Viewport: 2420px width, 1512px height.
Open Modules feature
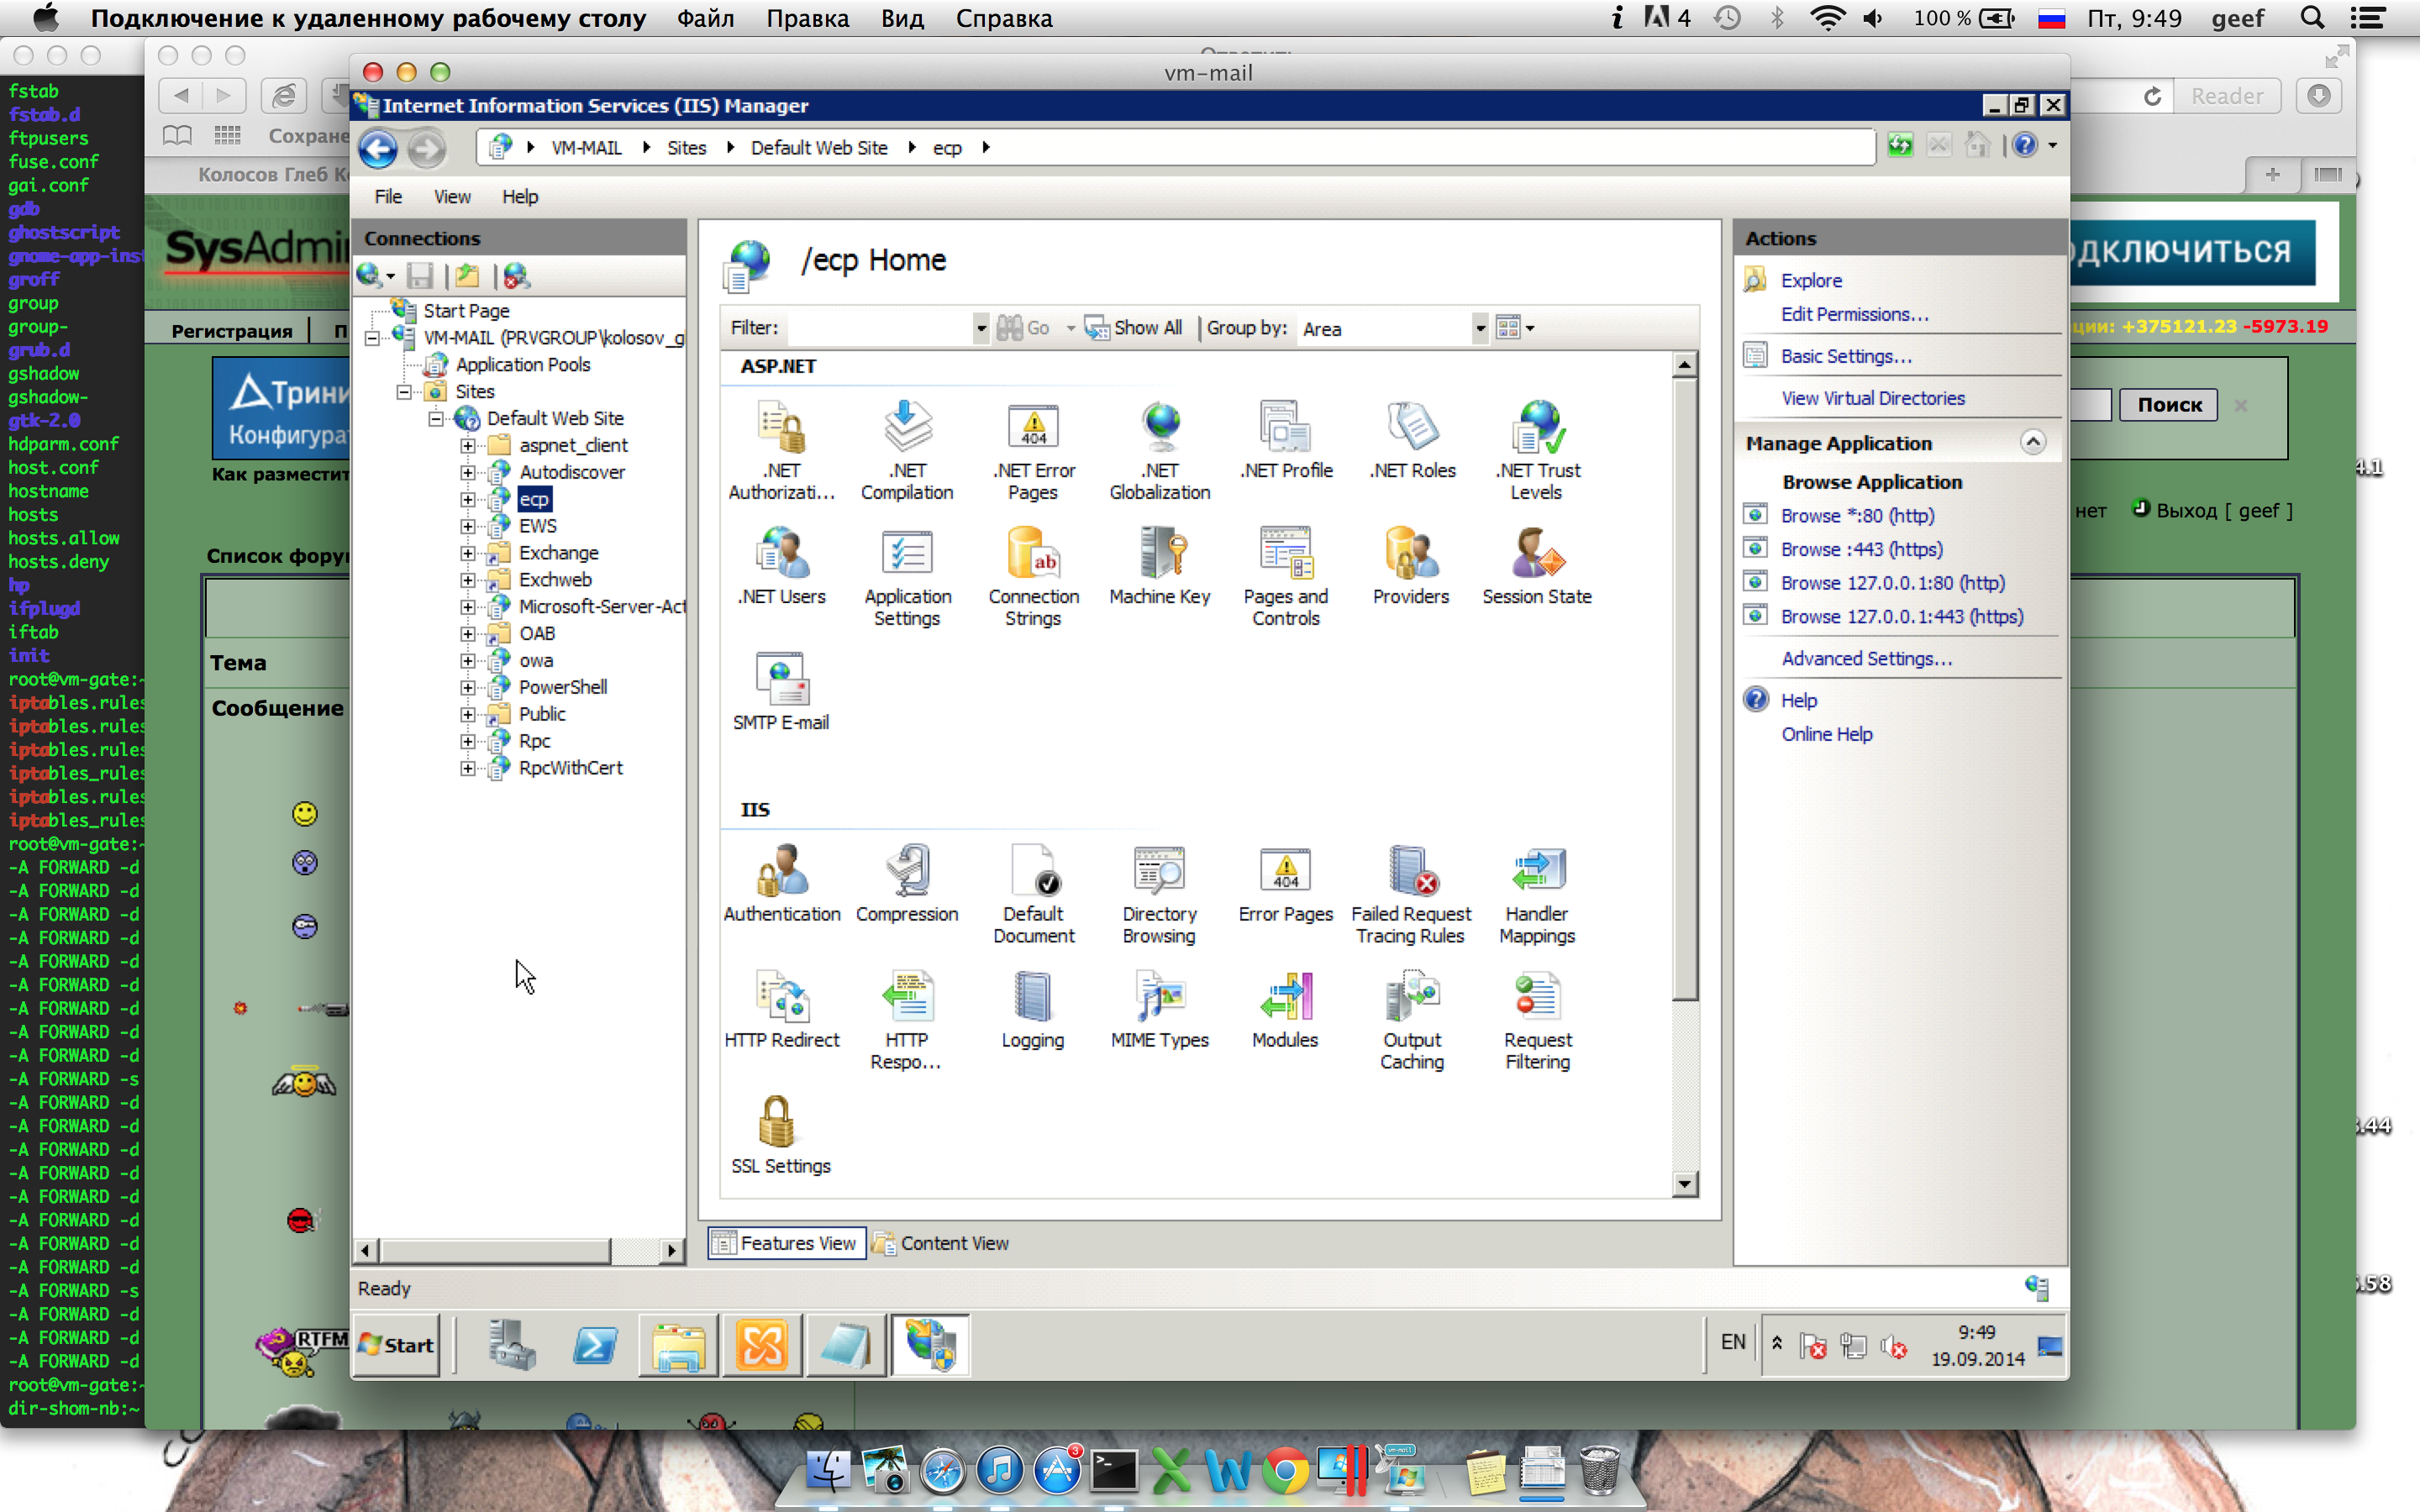pos(1285,1009)
